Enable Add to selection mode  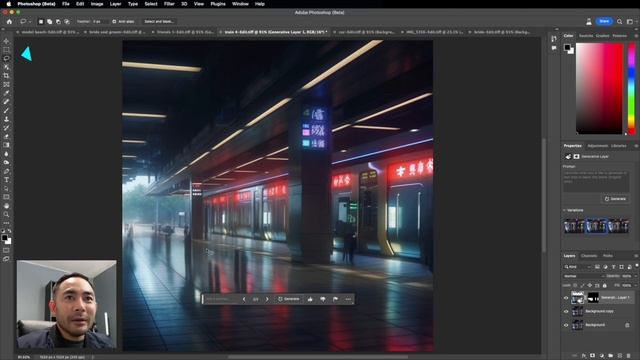[49, 21]
